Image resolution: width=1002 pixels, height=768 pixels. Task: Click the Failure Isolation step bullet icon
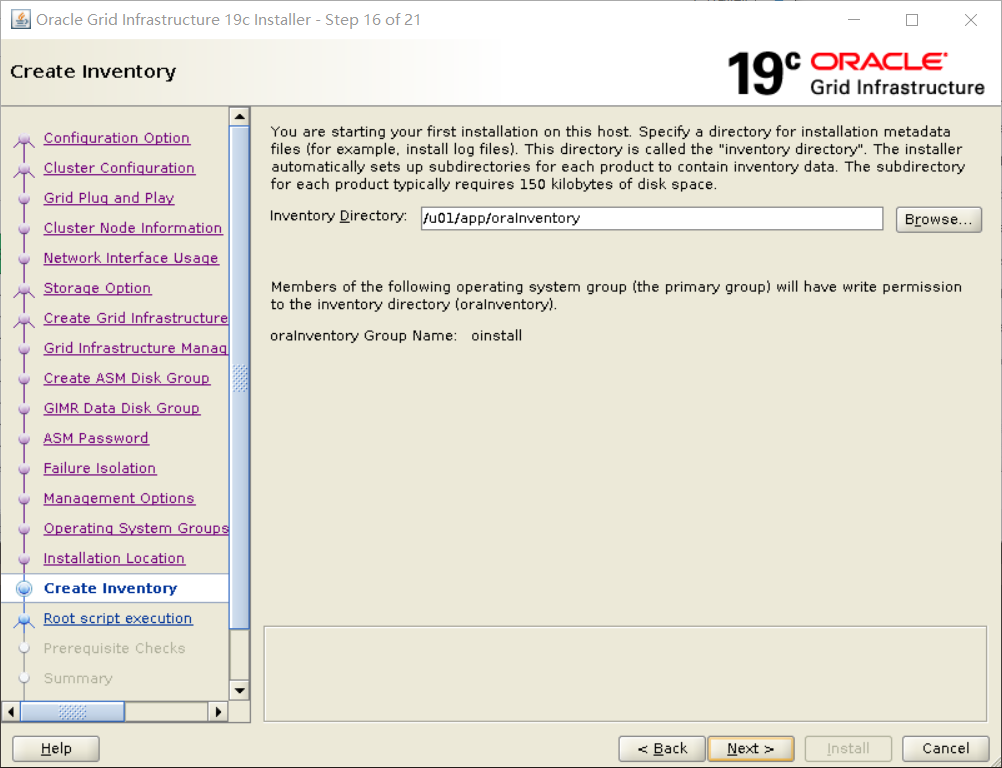click(x=24, y=469)
